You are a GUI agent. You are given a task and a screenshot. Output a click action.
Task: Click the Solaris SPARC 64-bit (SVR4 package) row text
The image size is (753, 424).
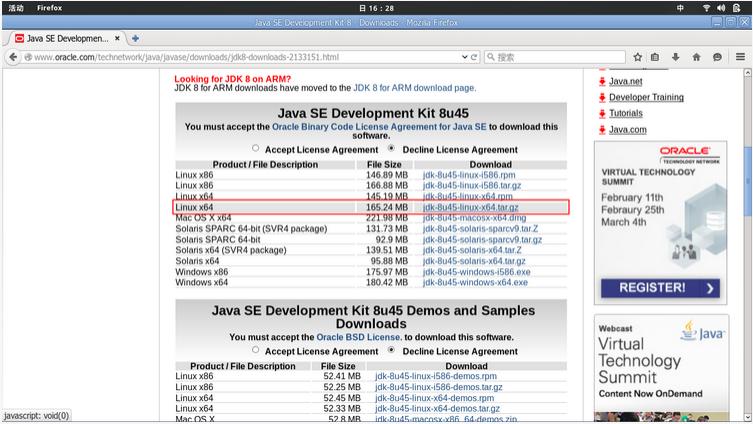pyautogui.click(x=251, y=229)
